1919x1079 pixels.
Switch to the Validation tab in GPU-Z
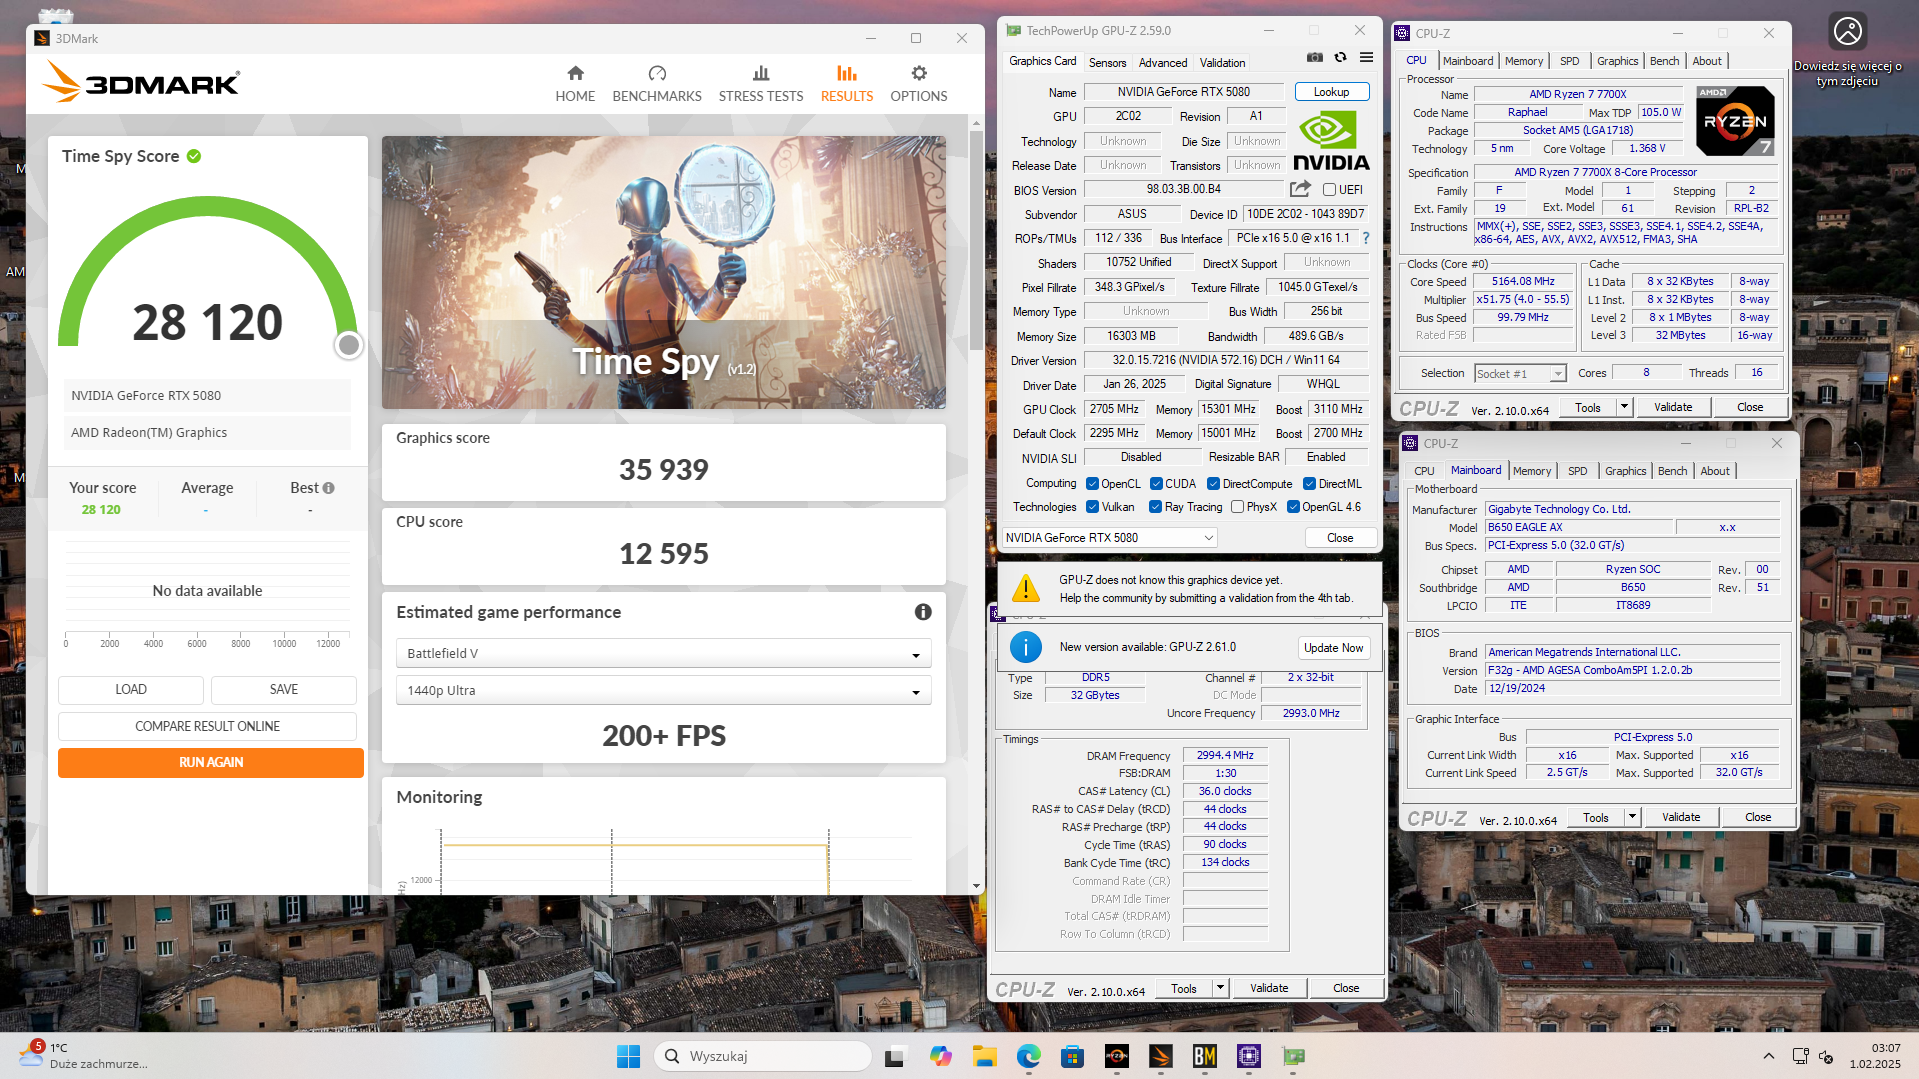point(1222,62)
